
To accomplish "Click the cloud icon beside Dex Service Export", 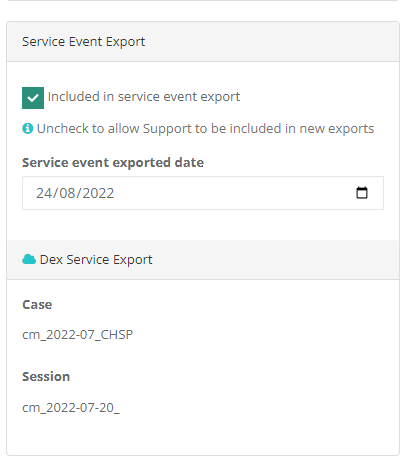I will tap(29, 259).
